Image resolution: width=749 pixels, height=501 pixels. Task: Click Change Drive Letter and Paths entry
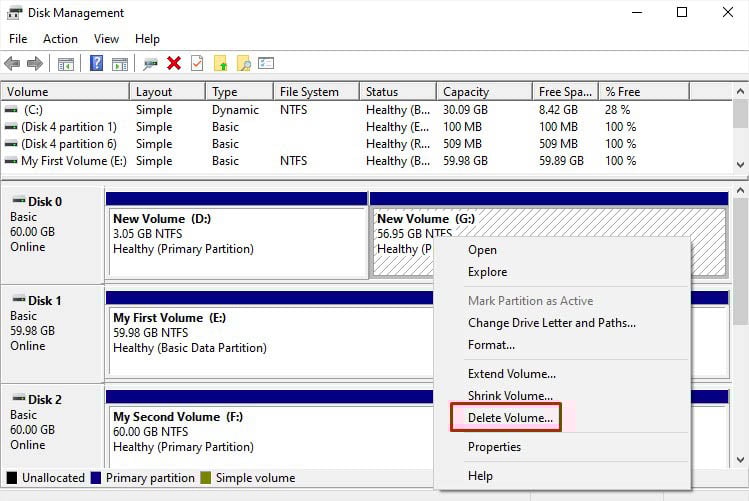[551, 323]
